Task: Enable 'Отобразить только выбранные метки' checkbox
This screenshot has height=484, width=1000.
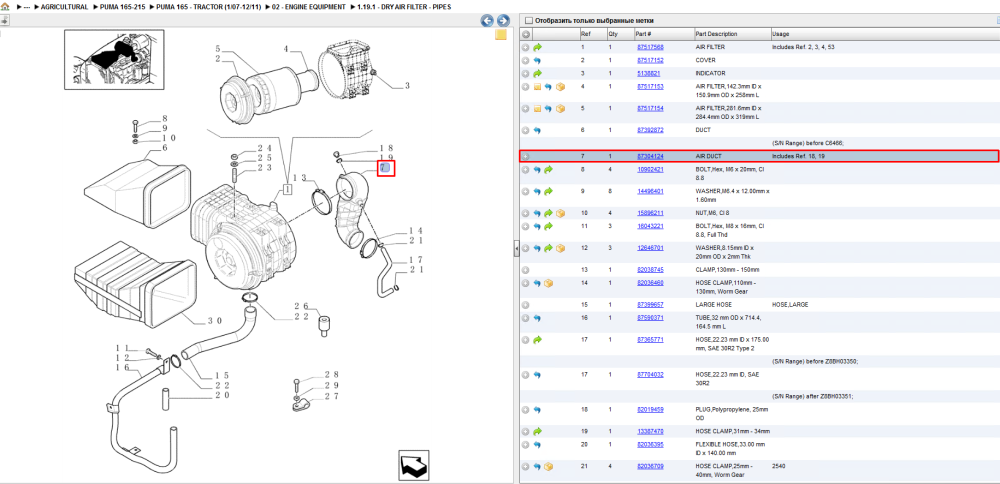Action: (528, 20)
